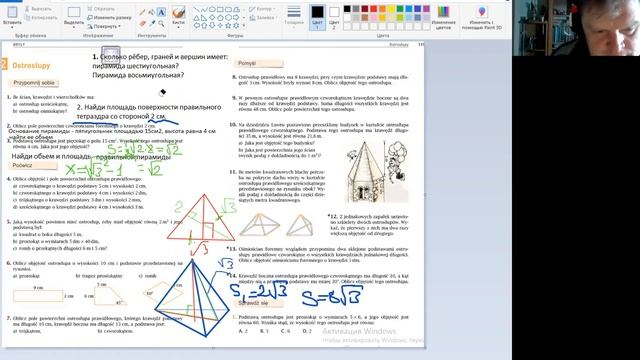Open the Fill (Заливка) dropdown
The height and width of the screenshot is (360, 640).
pyautogui.click(x=263, y=18)
